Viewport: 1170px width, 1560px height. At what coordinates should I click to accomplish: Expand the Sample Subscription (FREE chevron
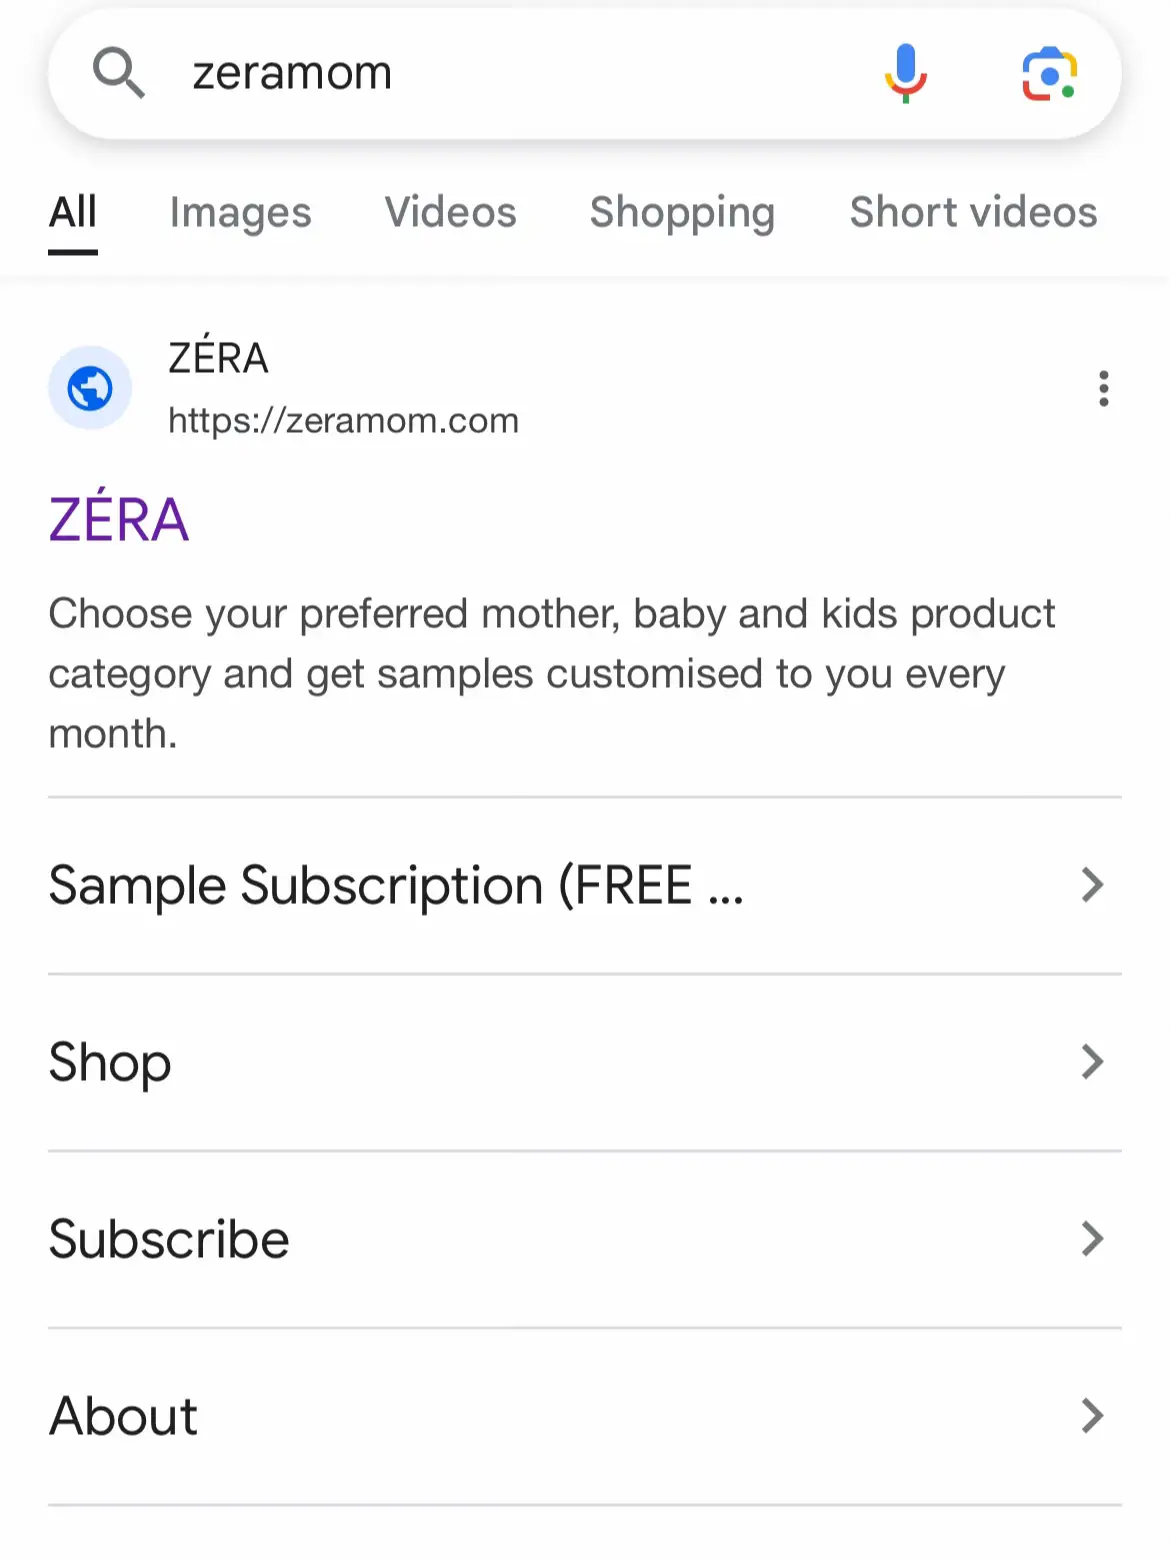(1092, 885)
